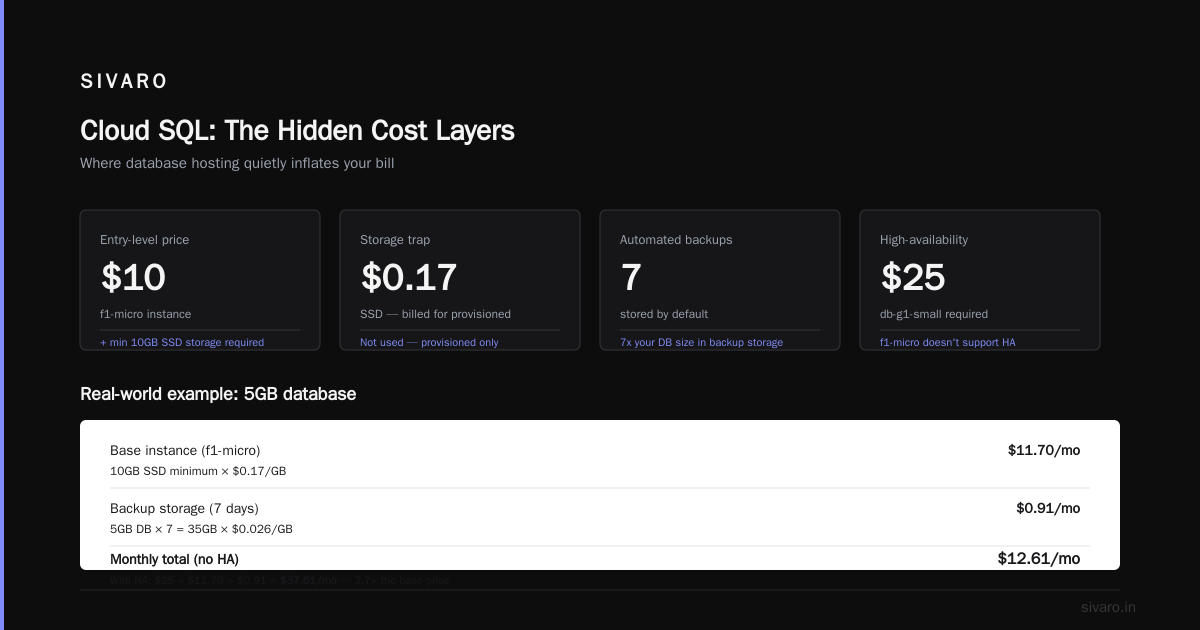Click the subtitle 'Where database hosting quietly inflates your bill'
1200x630 pixels.
click(237, 163)
